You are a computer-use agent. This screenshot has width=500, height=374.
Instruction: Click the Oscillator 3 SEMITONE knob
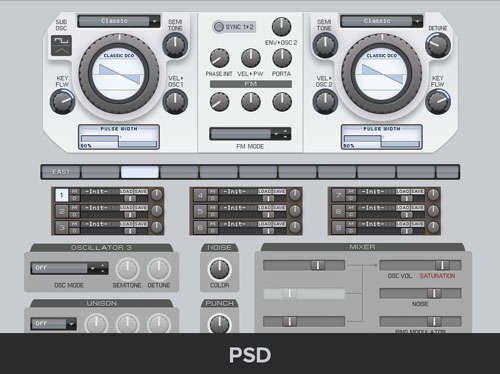[x=127, y=269]
